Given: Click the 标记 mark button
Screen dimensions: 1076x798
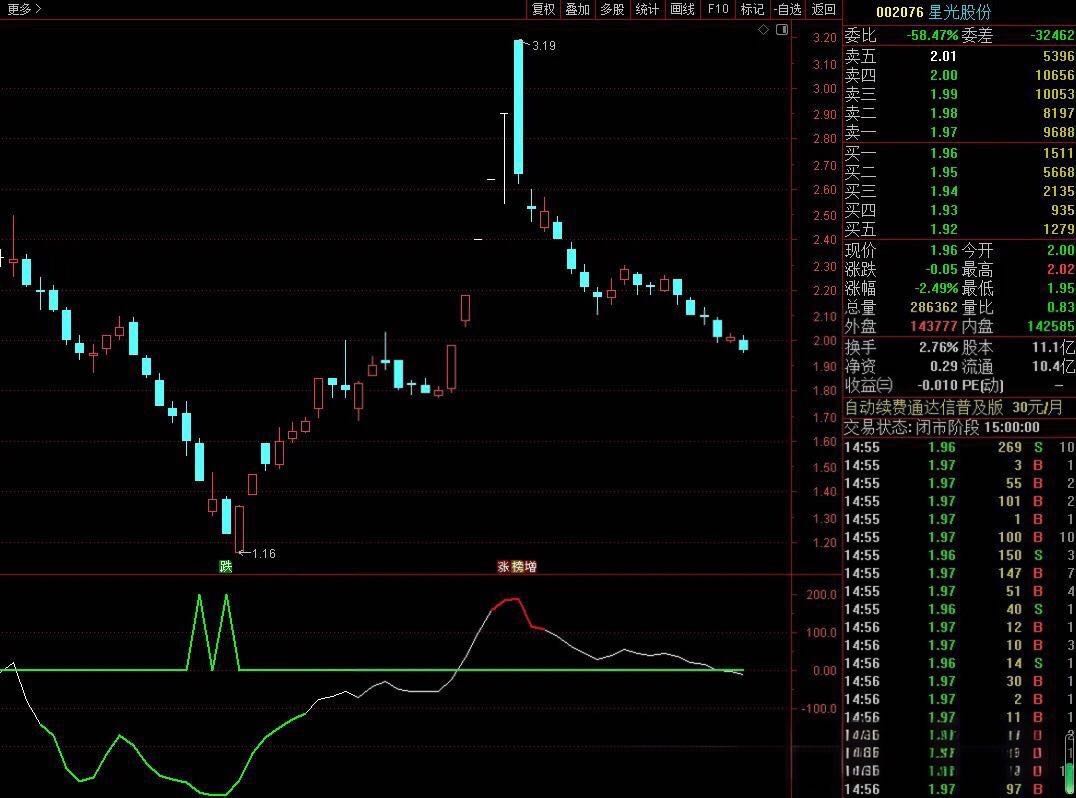Looking at the screenshot, I should (752, 9).
